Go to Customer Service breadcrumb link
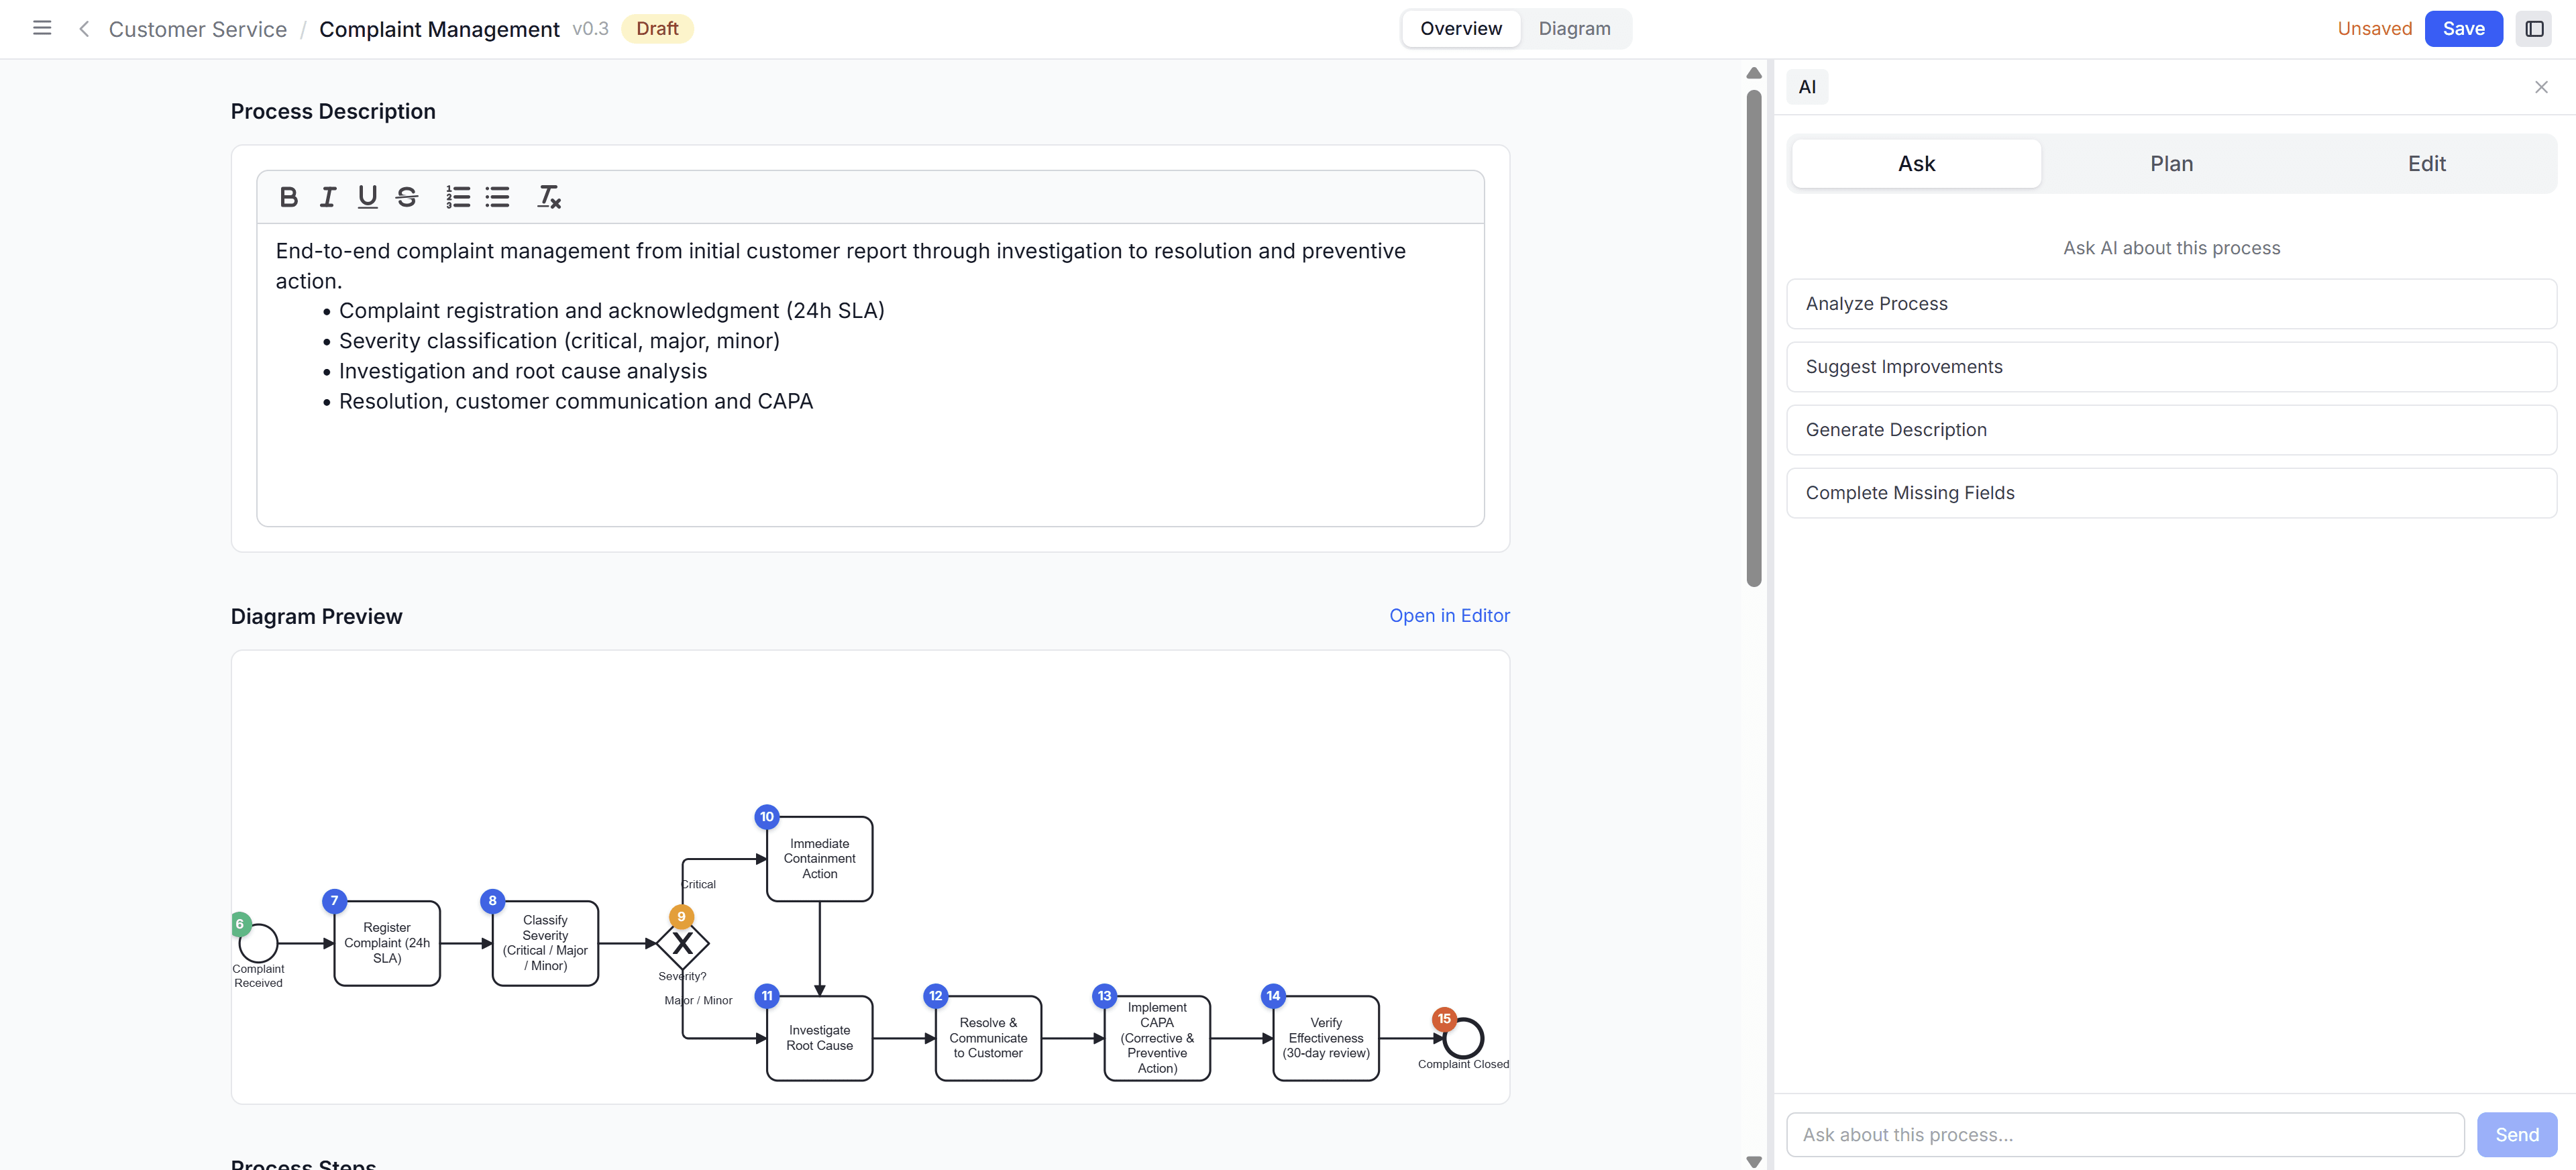Viewport: 2576px width, 1170px height. tap(197, 28)
